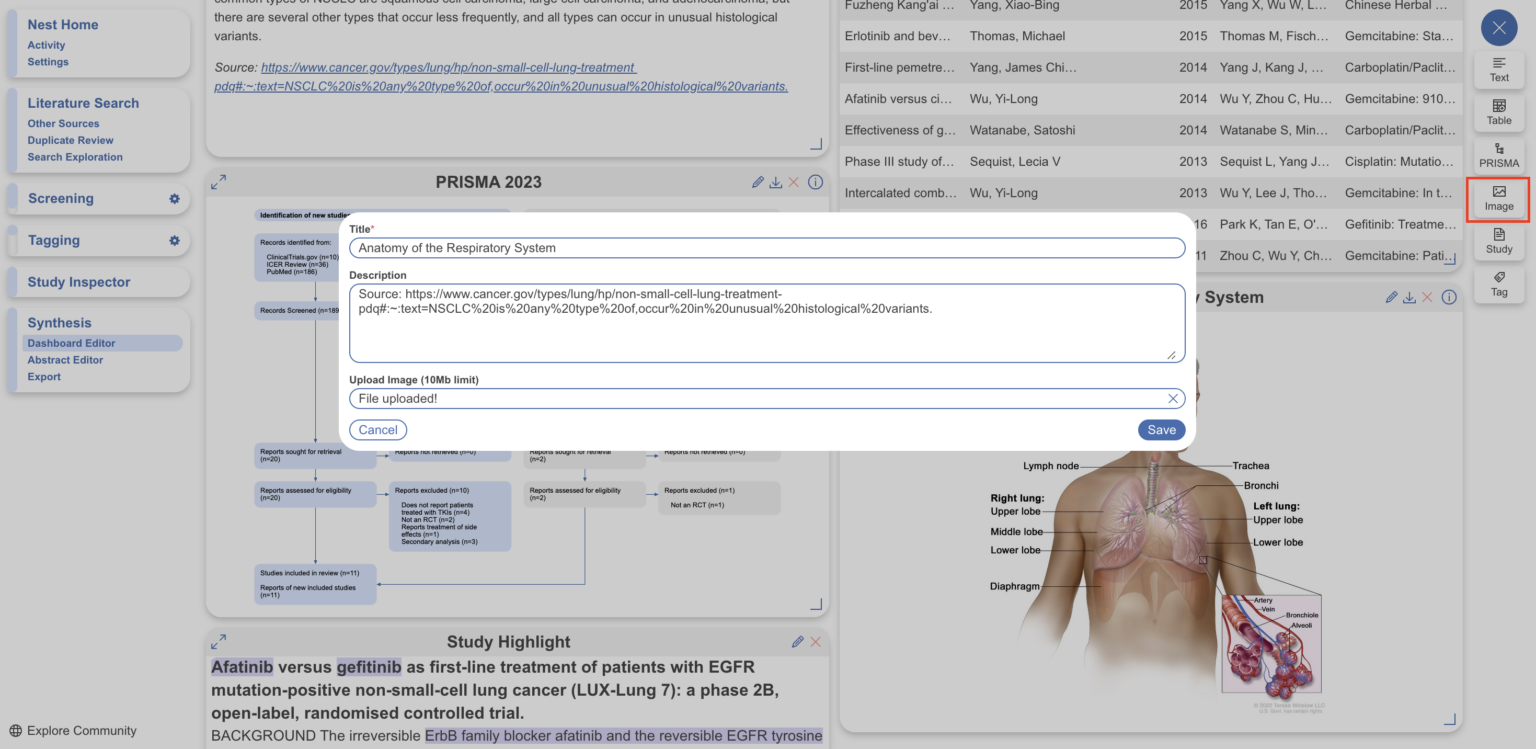Open Tagging settings gear
Image resolution: width=1536 pixels, height=749 pixels.
[x=174, y=241]
